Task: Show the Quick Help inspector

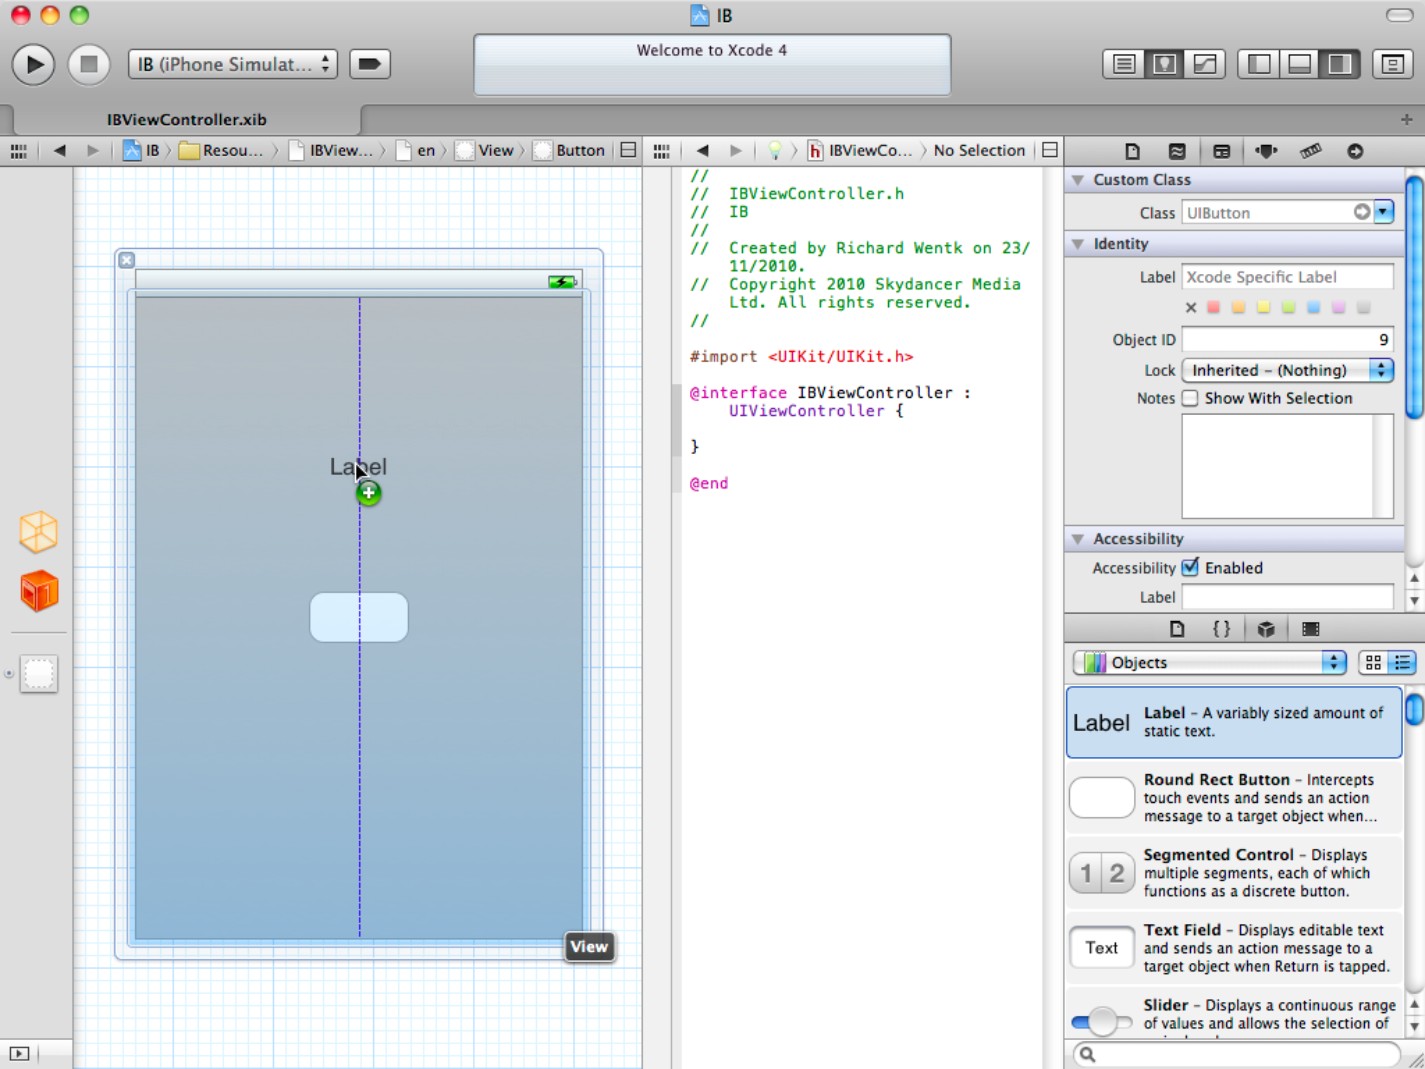Action: [x=1177, y=151]
